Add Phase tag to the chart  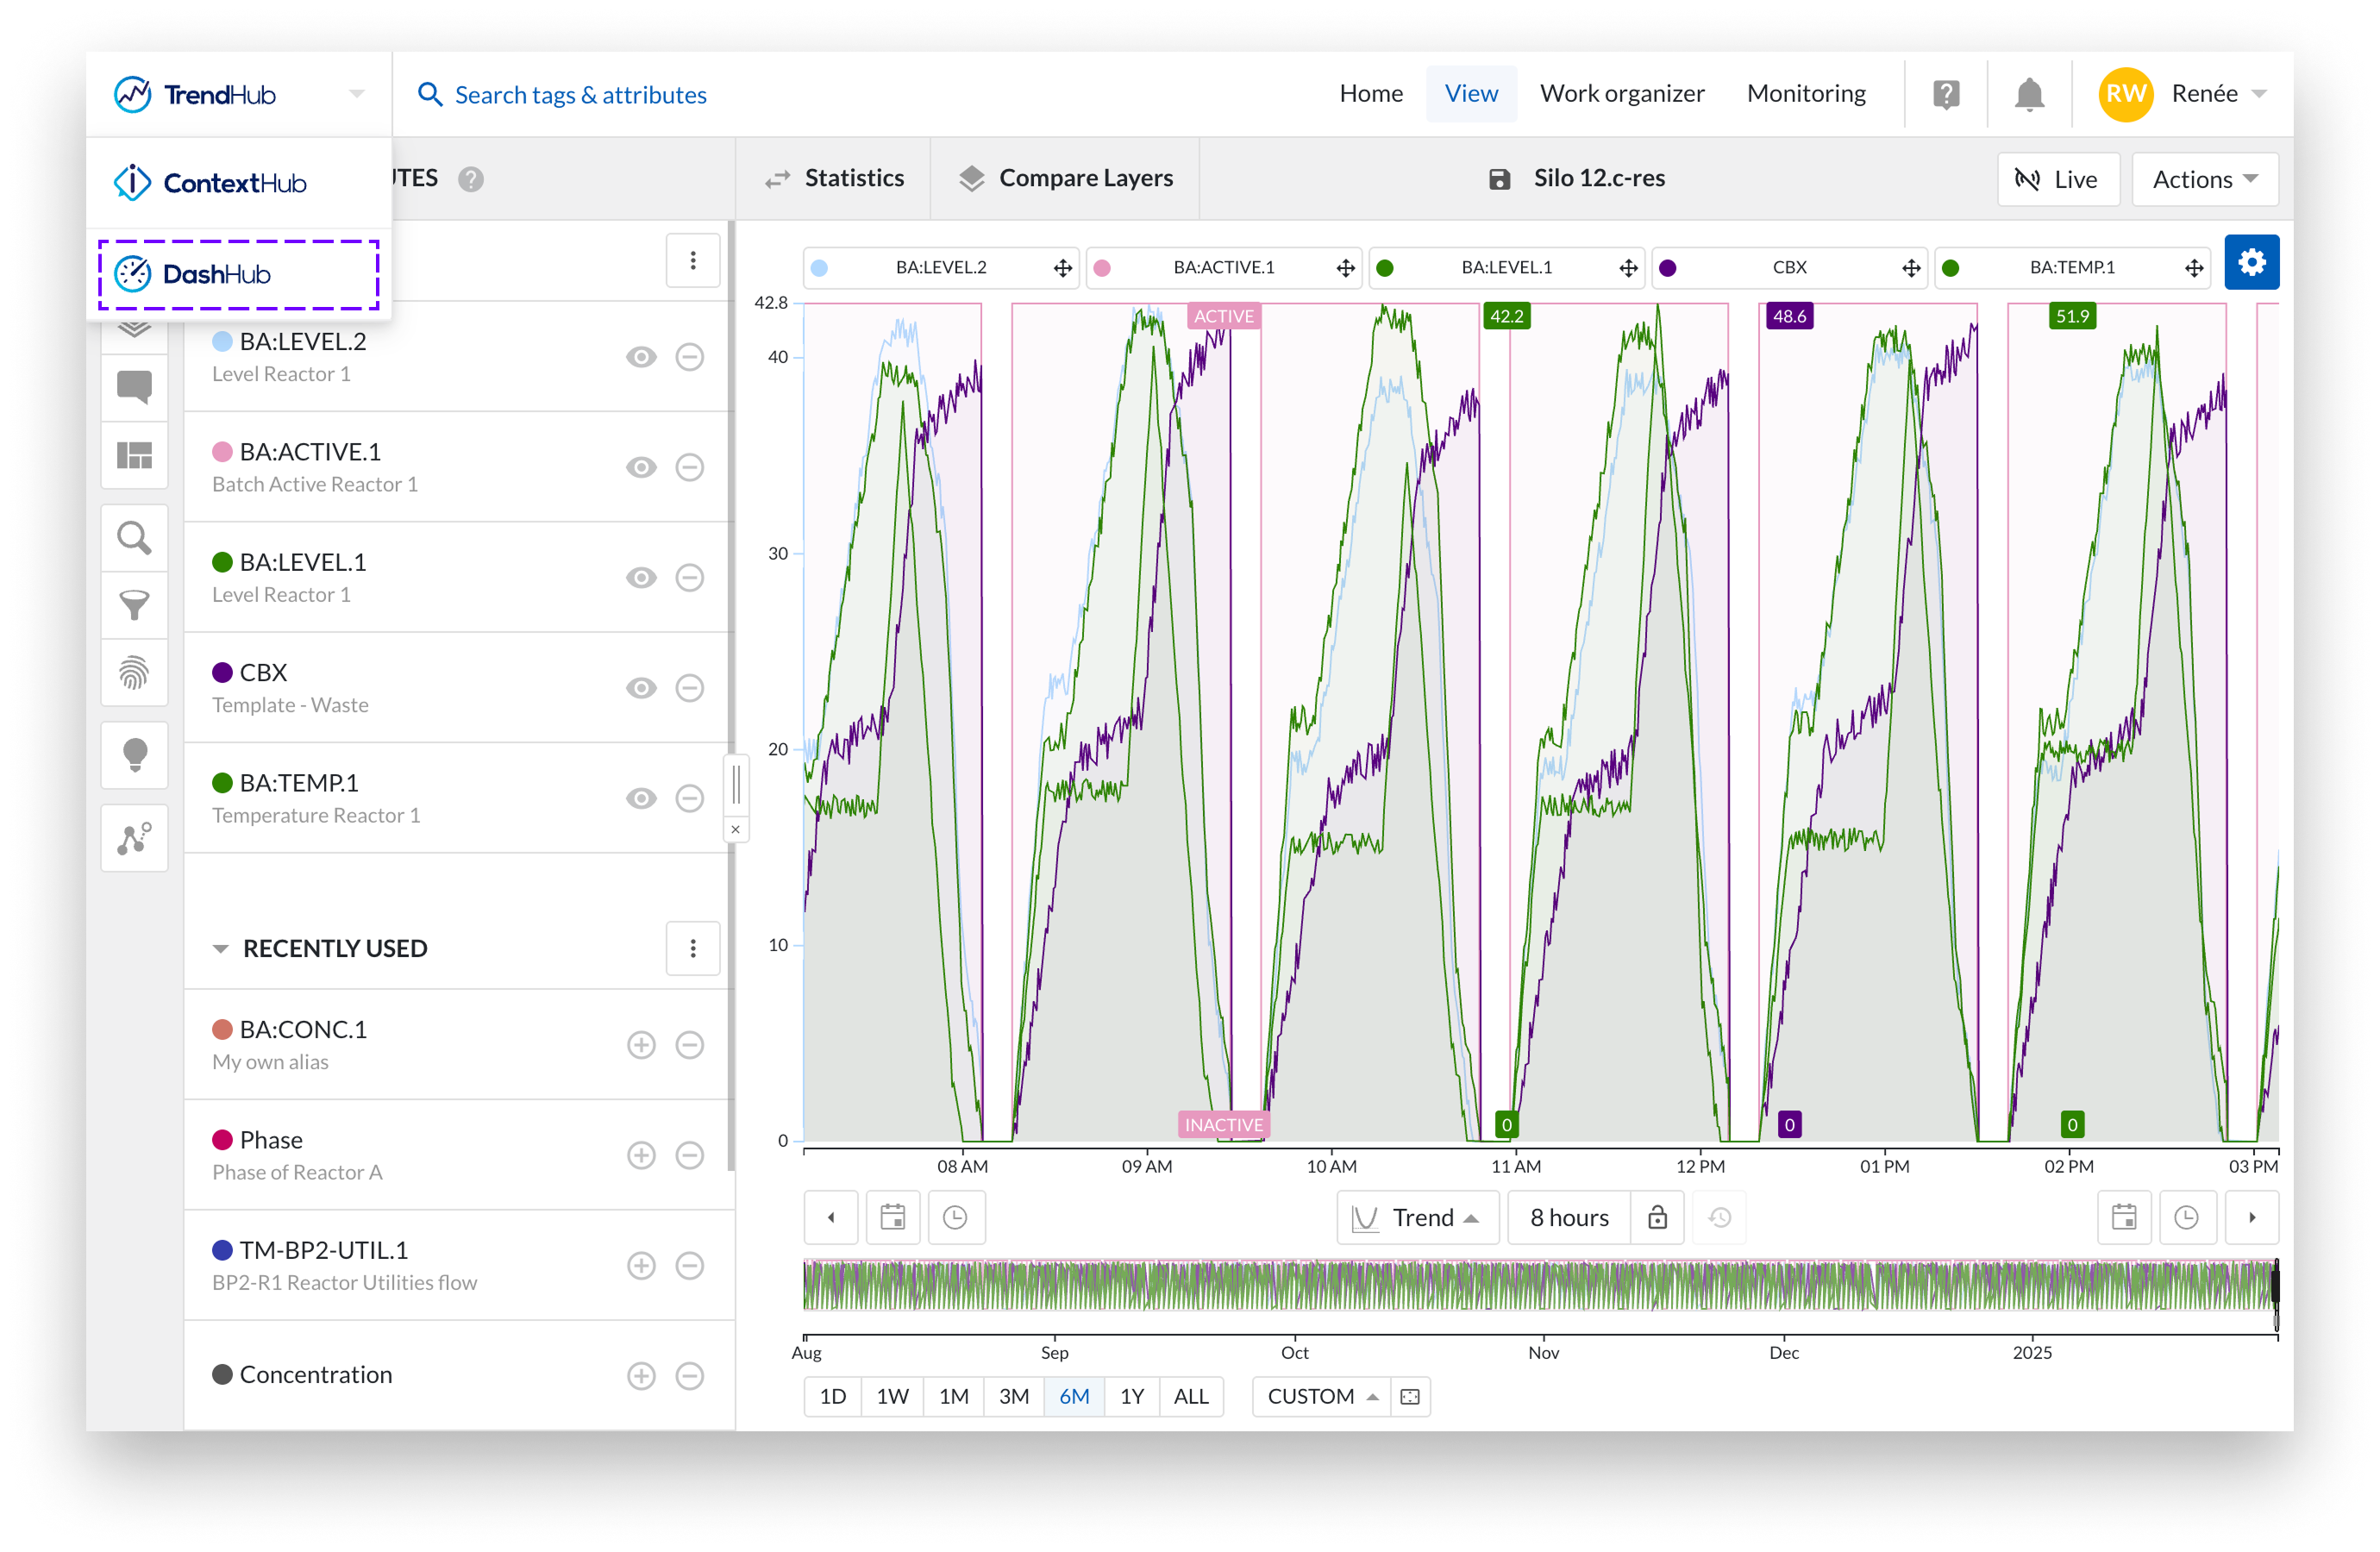(x=641, y=1155)
